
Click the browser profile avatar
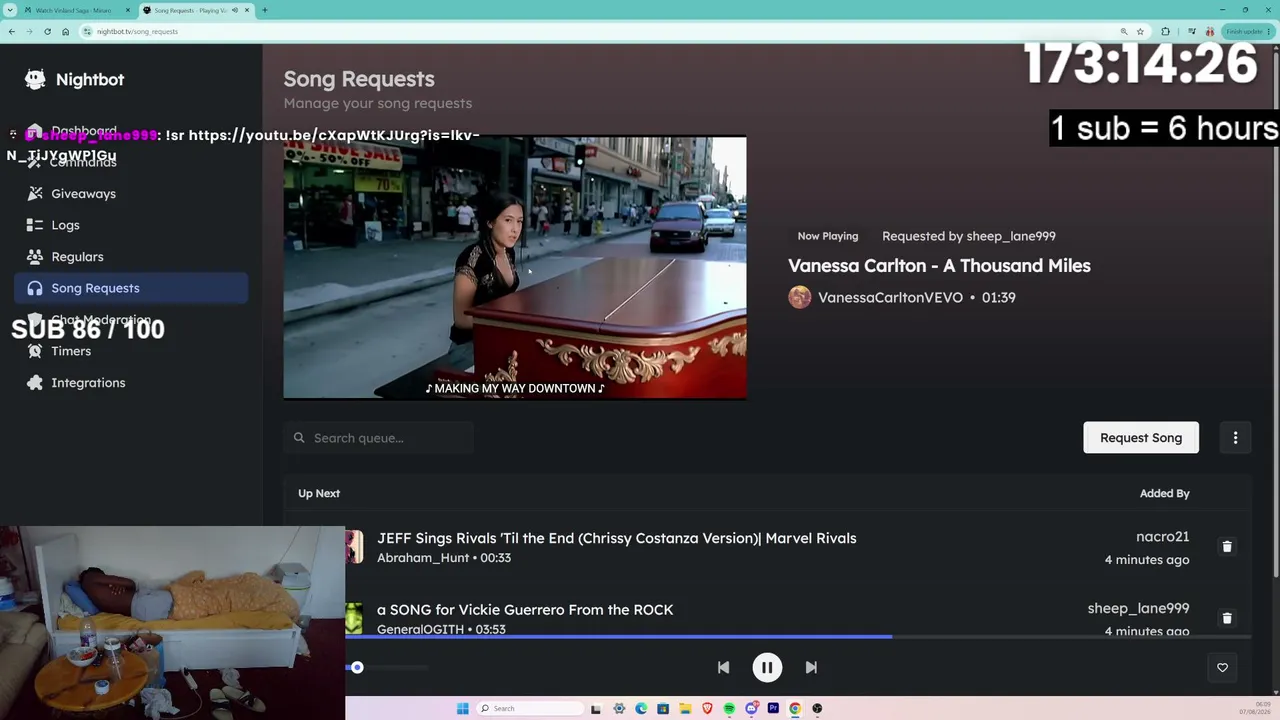[x=1210, y=31]
